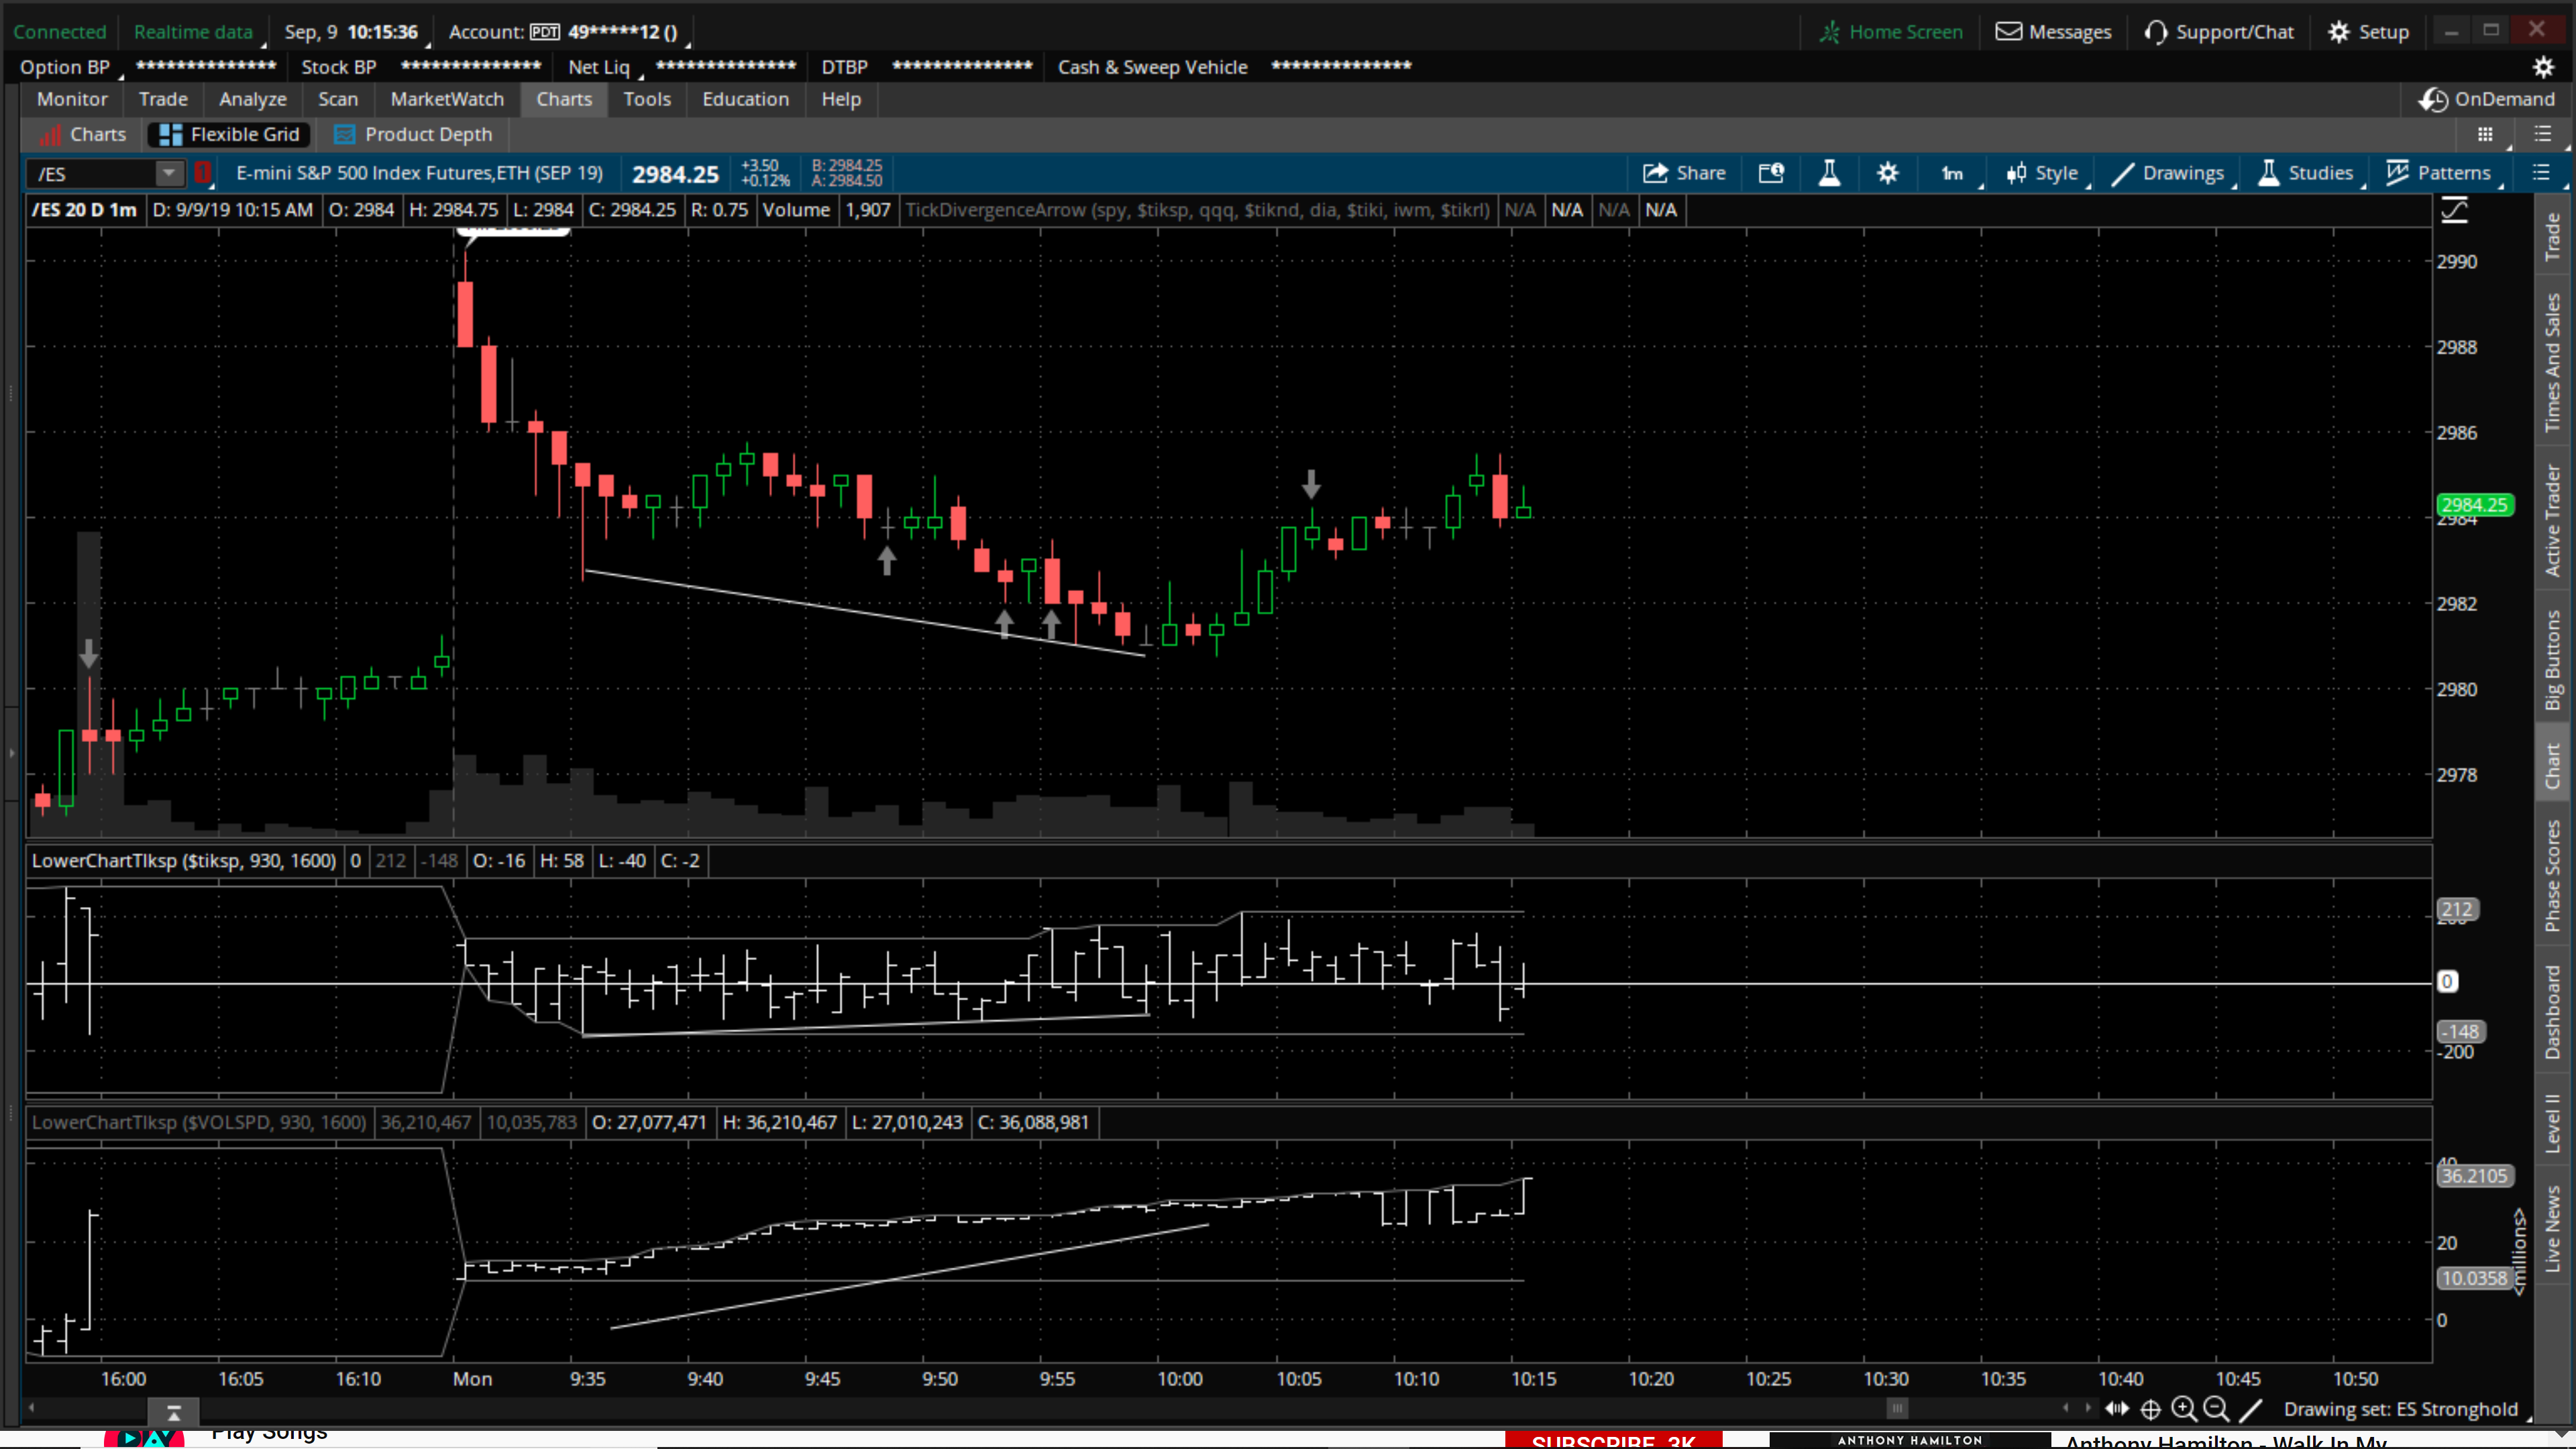Viewport: 2576px width, 1449px height.
Task: Open the Tools tab
Action: [647, 99]
